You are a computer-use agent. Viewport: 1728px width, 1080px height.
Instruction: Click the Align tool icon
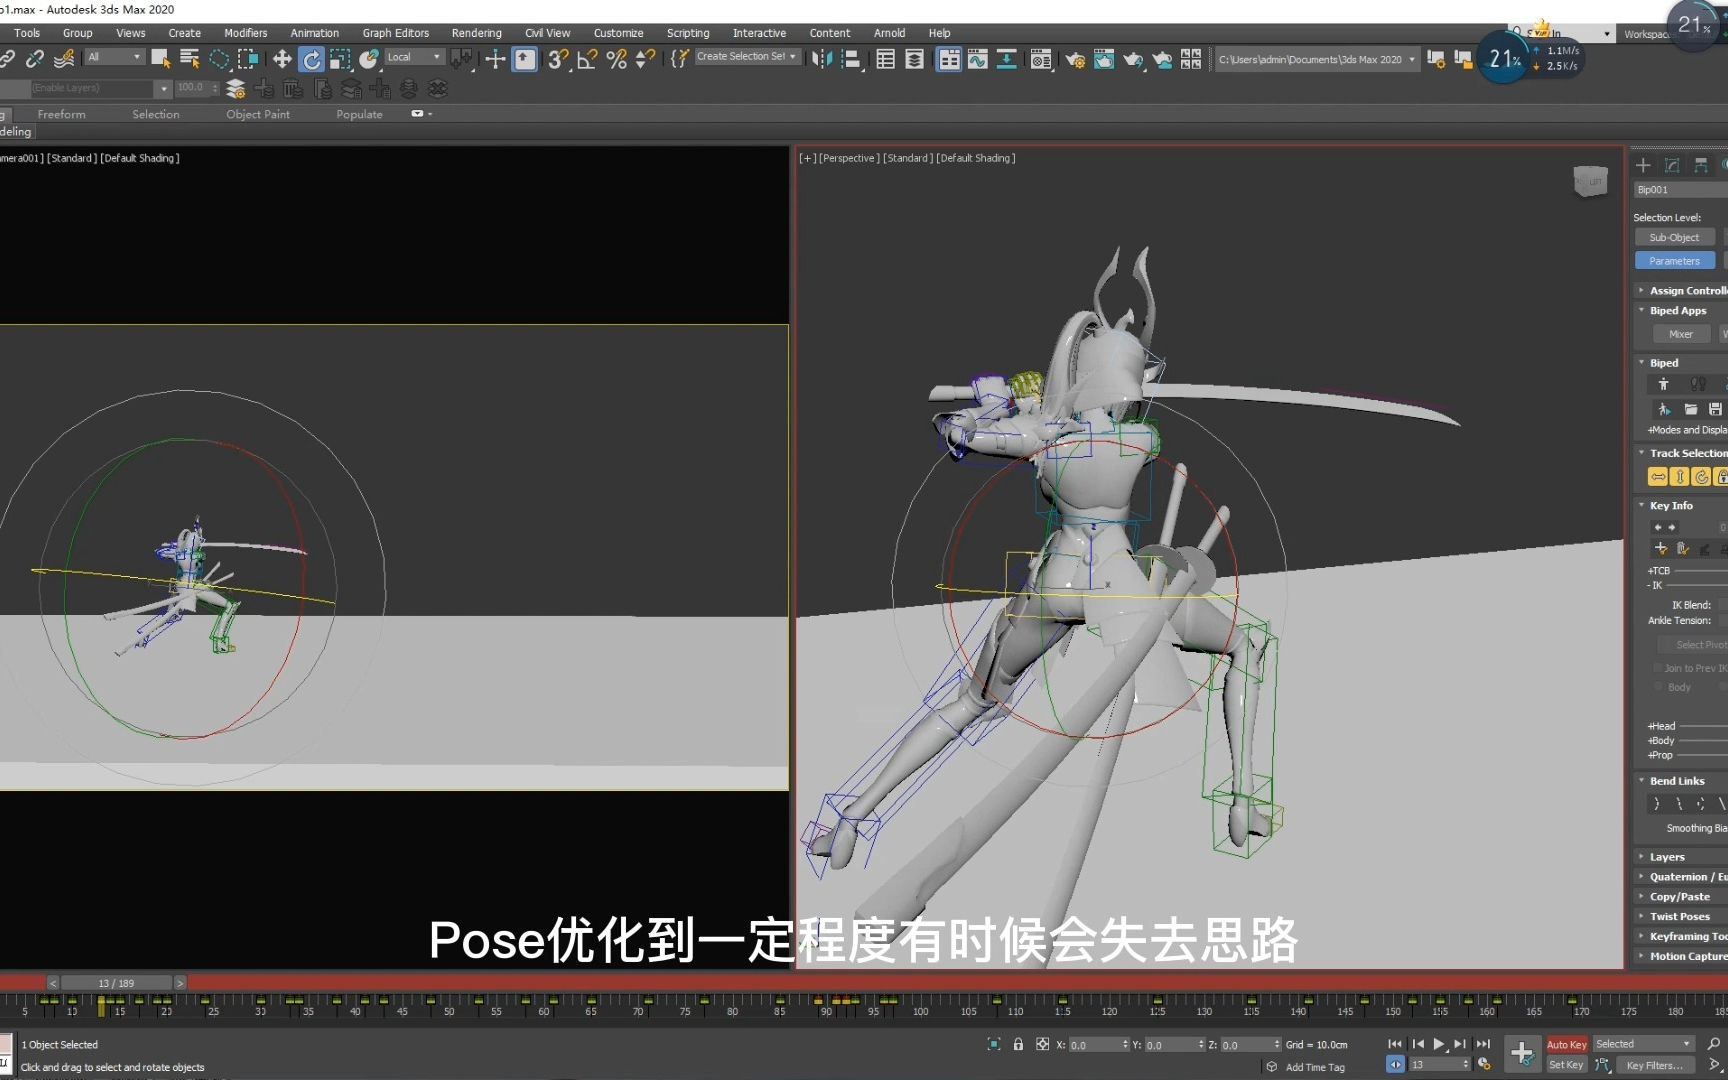[x=851, y=59]
